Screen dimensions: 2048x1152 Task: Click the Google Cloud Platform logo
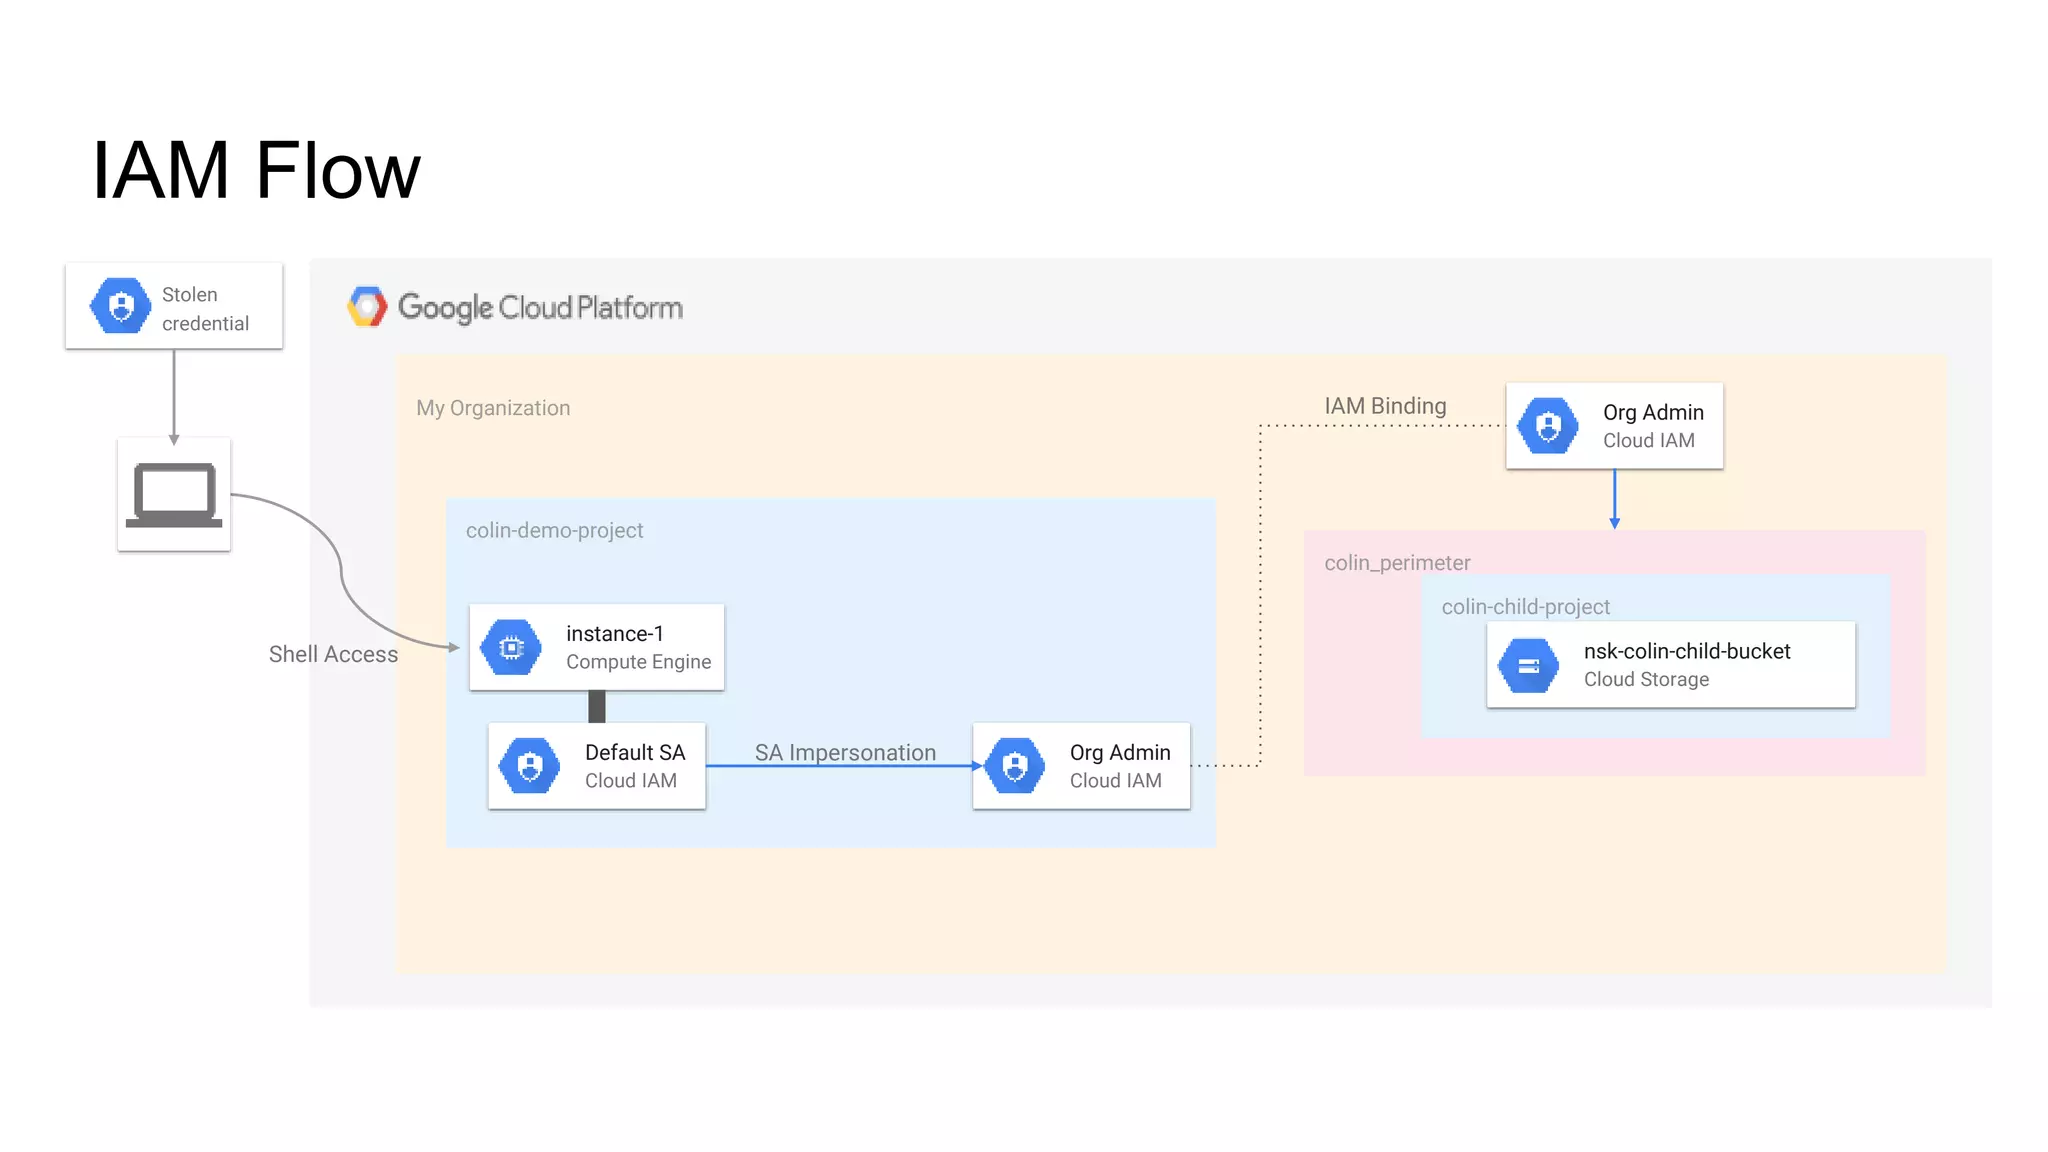(367, 307)
